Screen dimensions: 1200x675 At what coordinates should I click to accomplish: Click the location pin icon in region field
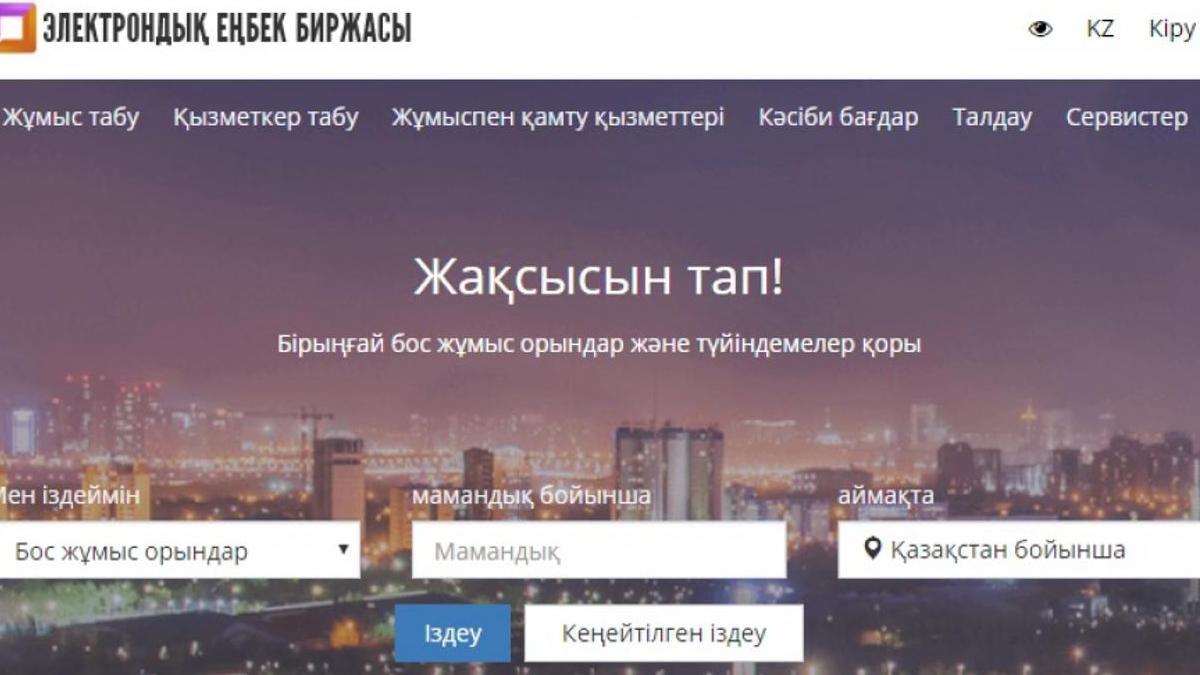[x=872, y=549]
